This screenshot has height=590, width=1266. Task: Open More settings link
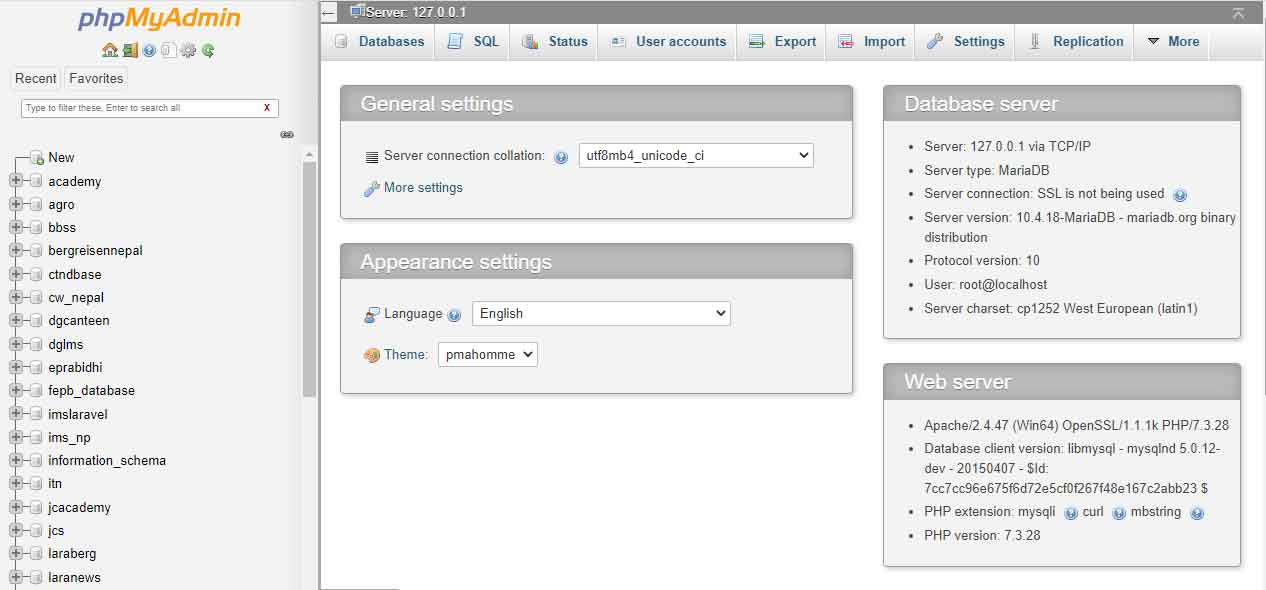[423, 187]
